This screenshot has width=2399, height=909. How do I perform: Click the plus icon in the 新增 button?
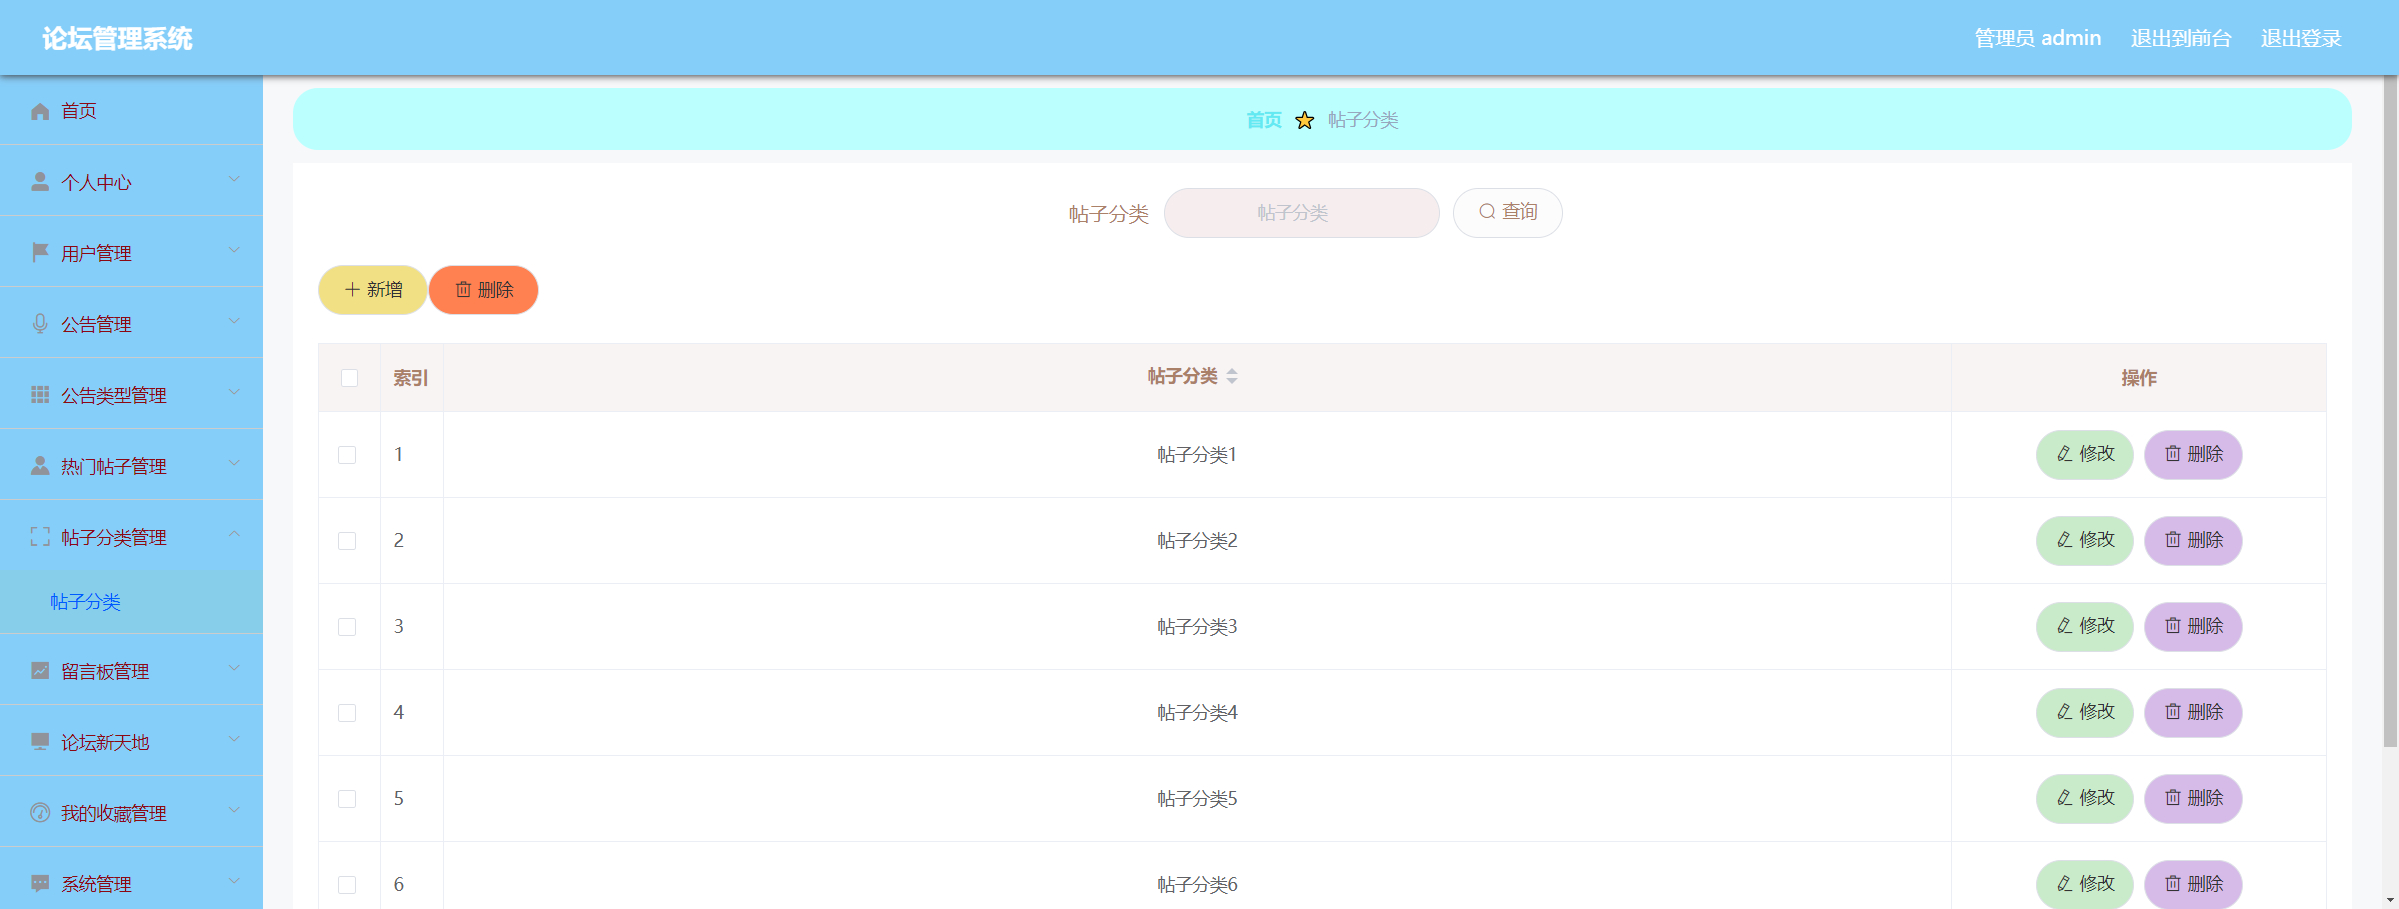coord(352,290)
